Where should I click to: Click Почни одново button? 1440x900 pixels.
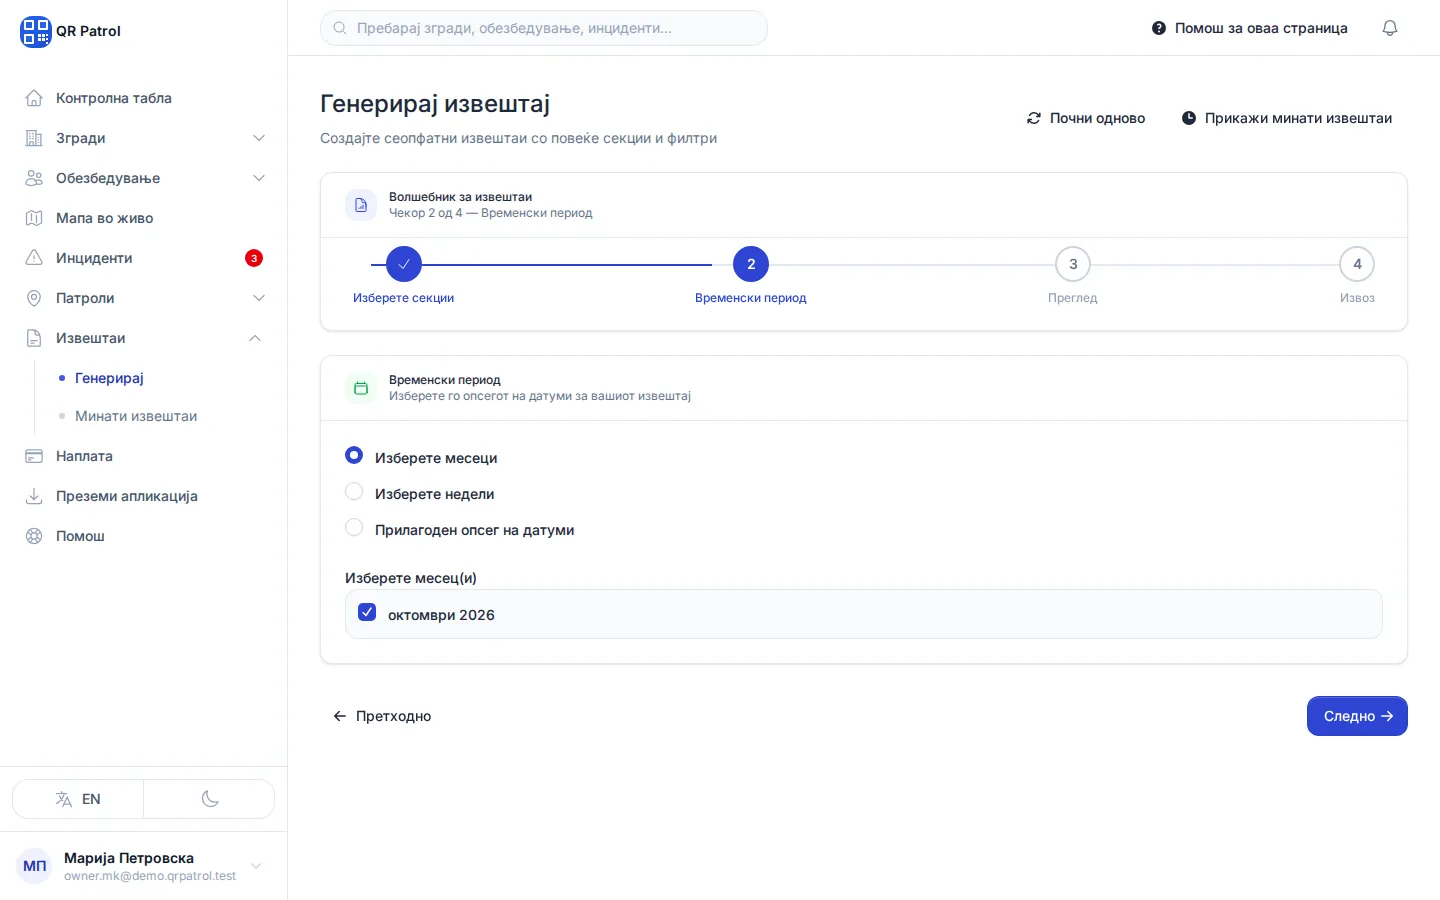[1086, 118]
